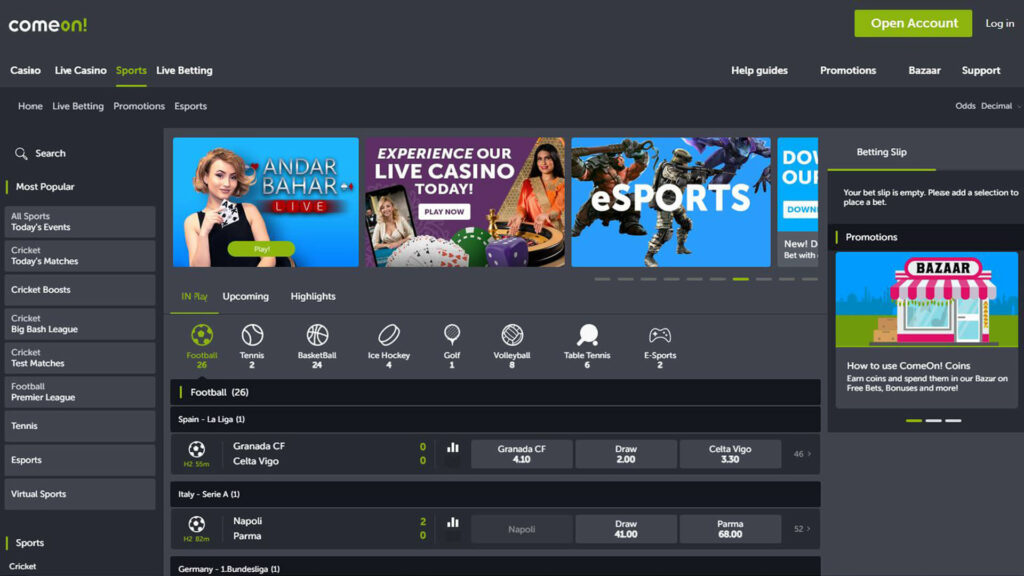The width and height of the screenshot is (1024, 576).
Task: Open the Live Casino tab
Action: 80,71
